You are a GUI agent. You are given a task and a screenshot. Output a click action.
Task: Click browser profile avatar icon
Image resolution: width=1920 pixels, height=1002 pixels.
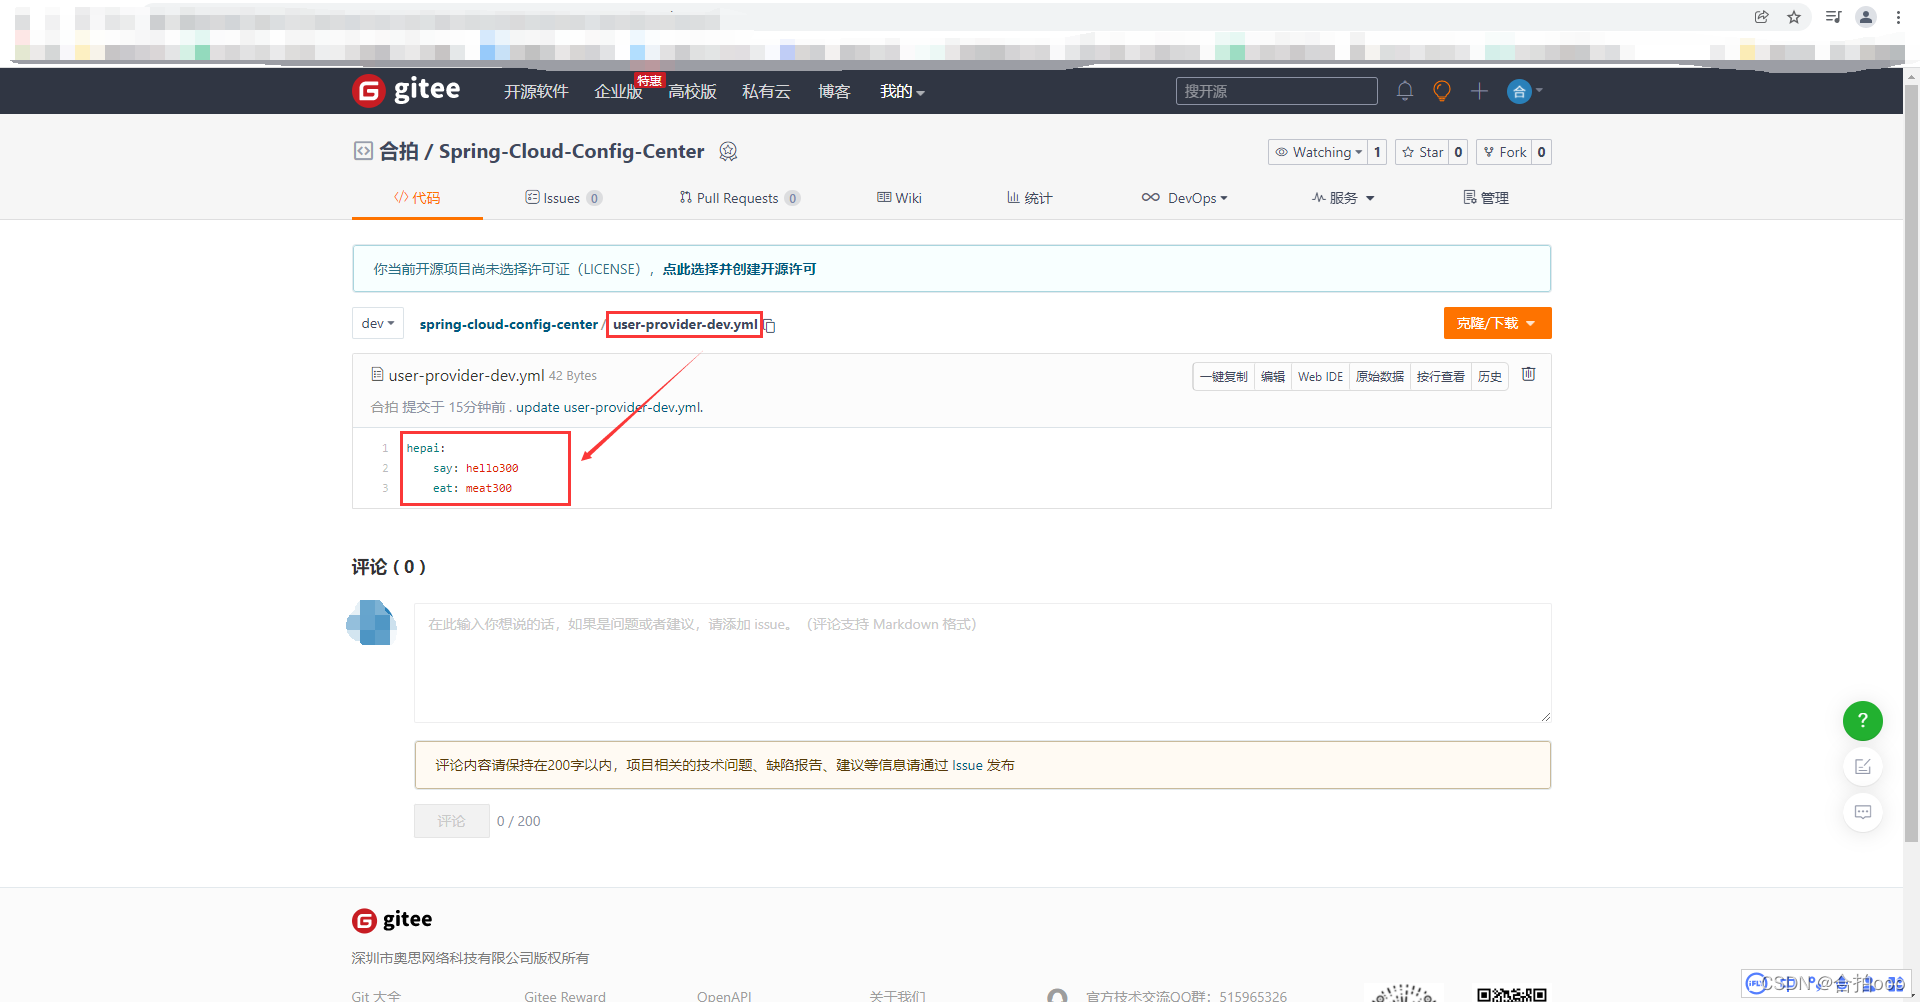(1866, 17)
